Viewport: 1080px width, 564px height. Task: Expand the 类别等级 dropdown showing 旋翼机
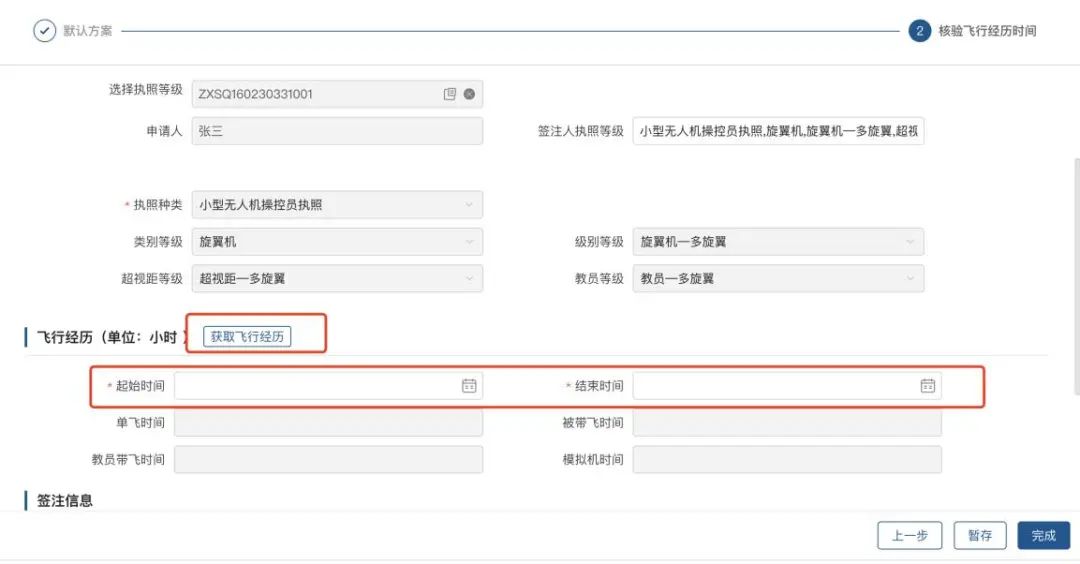(x=338, y=242)
